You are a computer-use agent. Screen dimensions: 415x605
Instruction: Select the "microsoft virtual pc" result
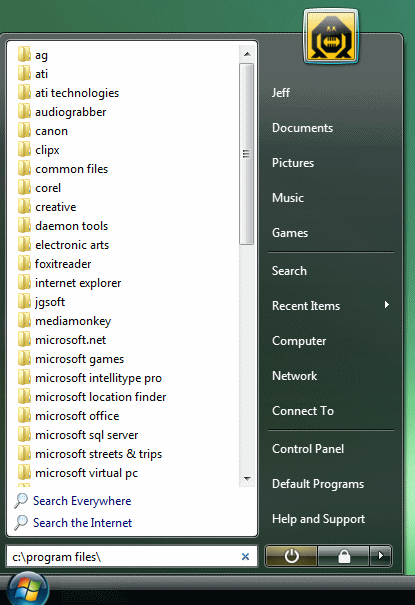[86, 473]
